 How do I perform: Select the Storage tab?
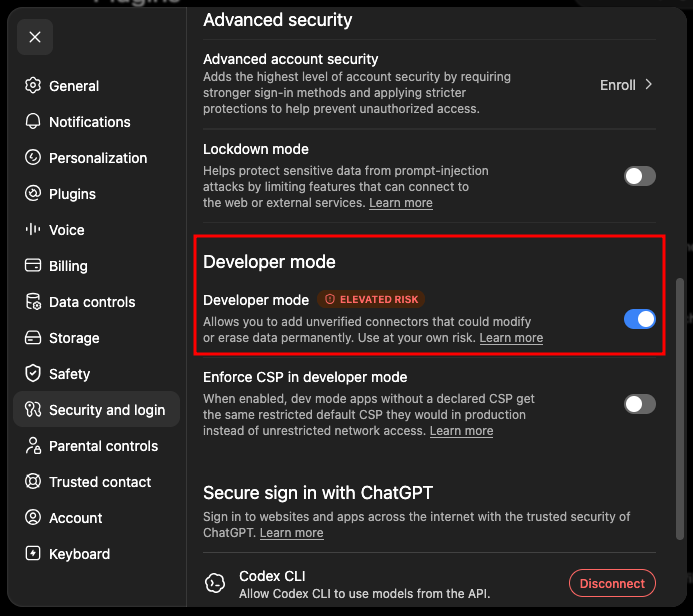tap(96, 338)
